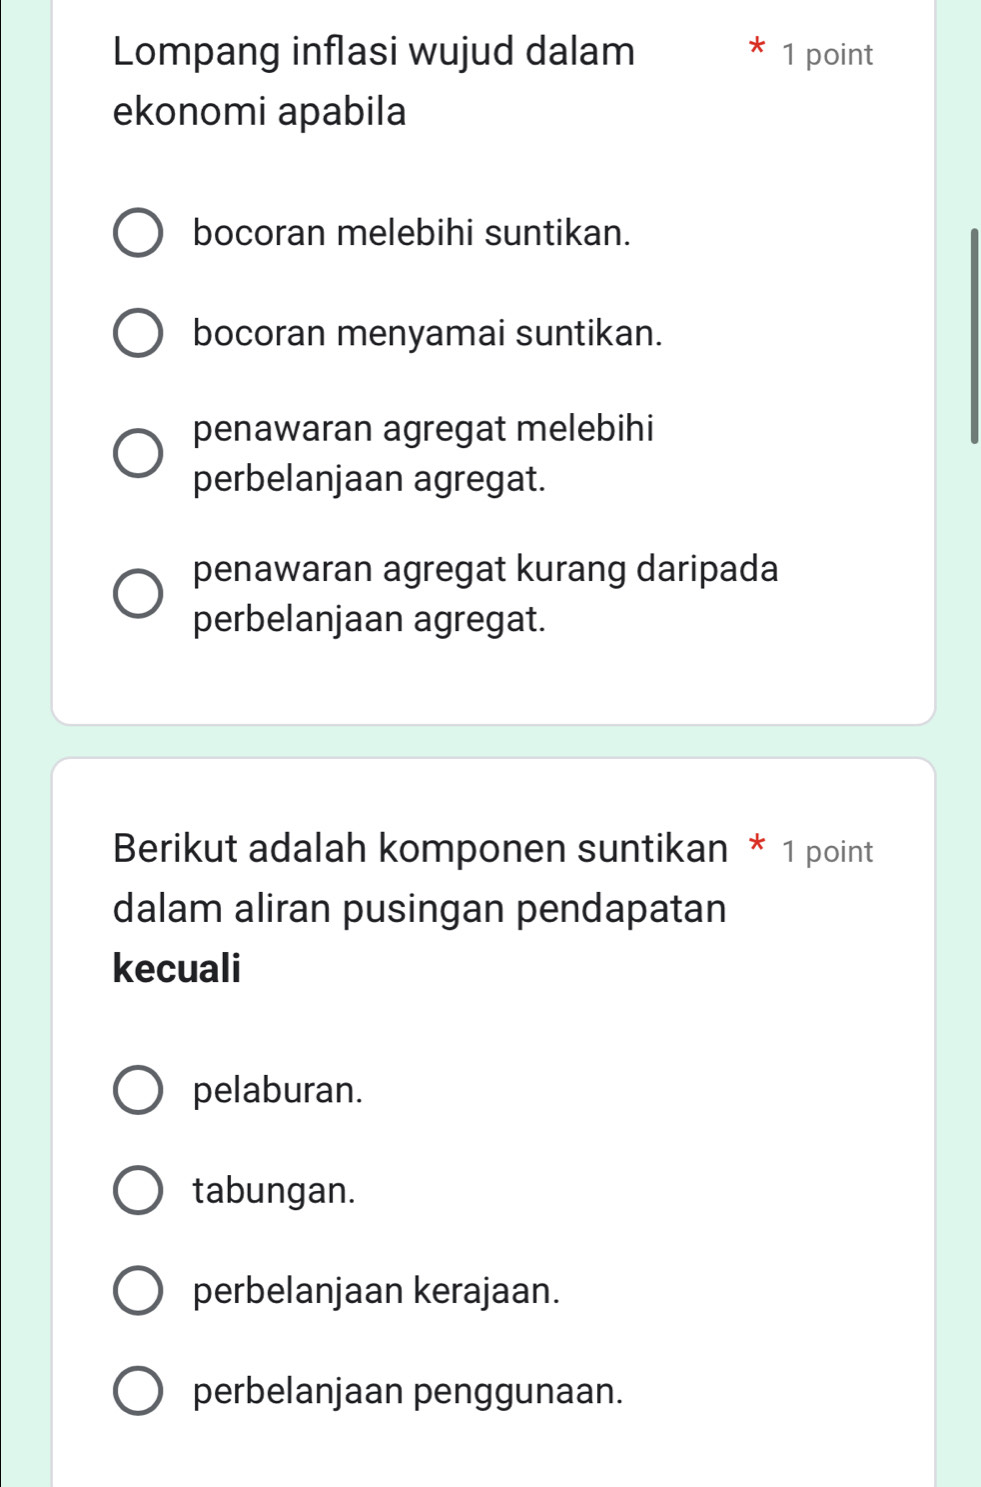Pick radio for 'penawaran agregat melebihi perbelanjaan agregat'
The width and height of the screenshot is (981, 1487).
tap(138, 454)
